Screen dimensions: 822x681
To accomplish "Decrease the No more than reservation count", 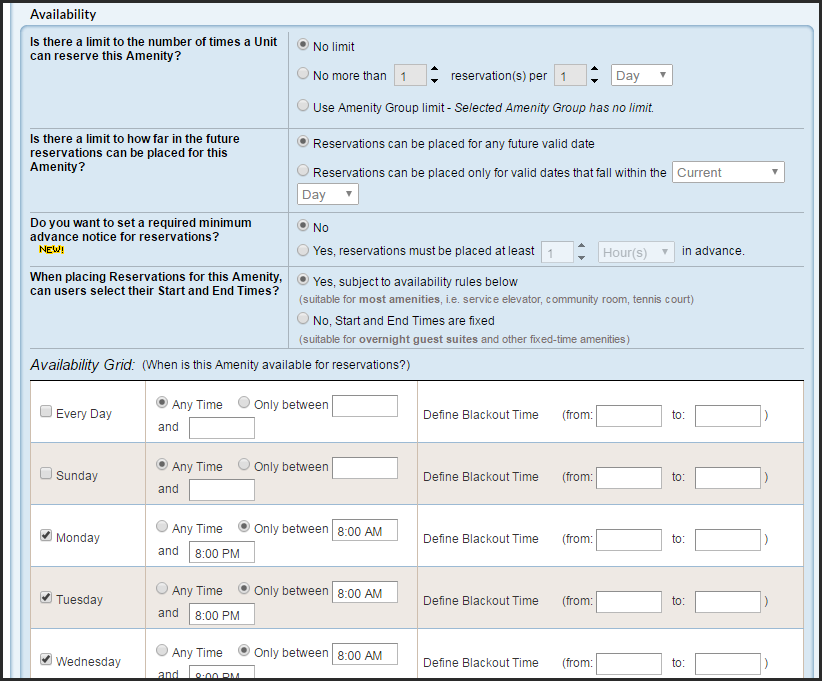I will [x=434, y=81].
